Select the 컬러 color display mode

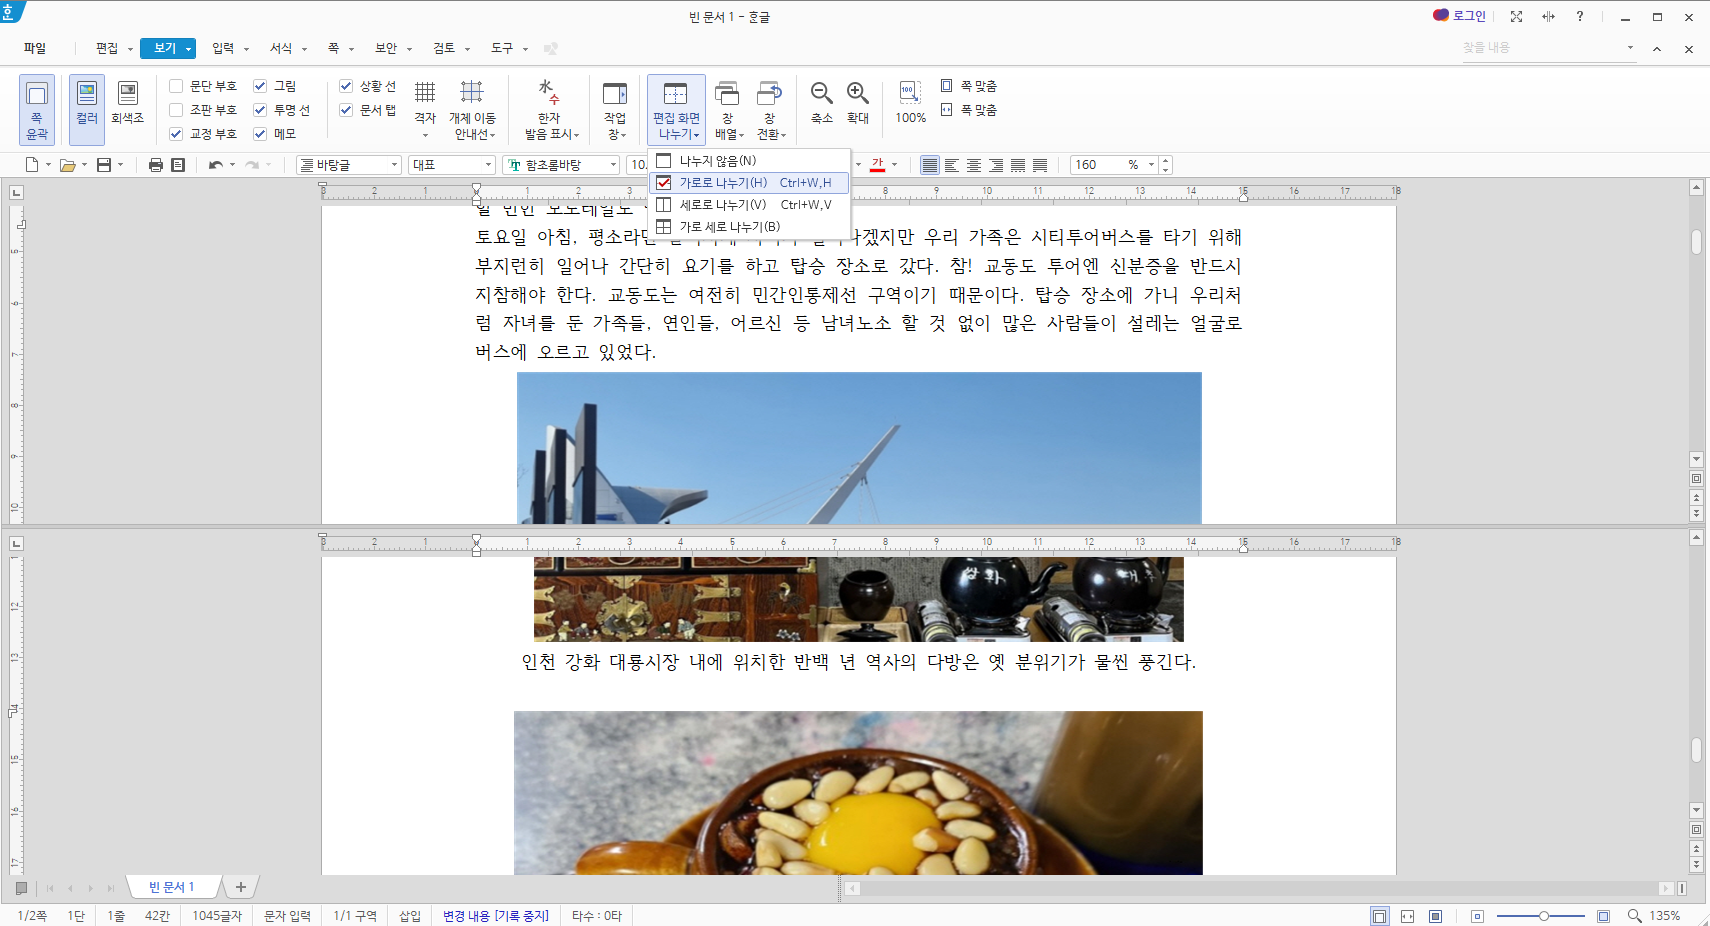coord(87,110)
